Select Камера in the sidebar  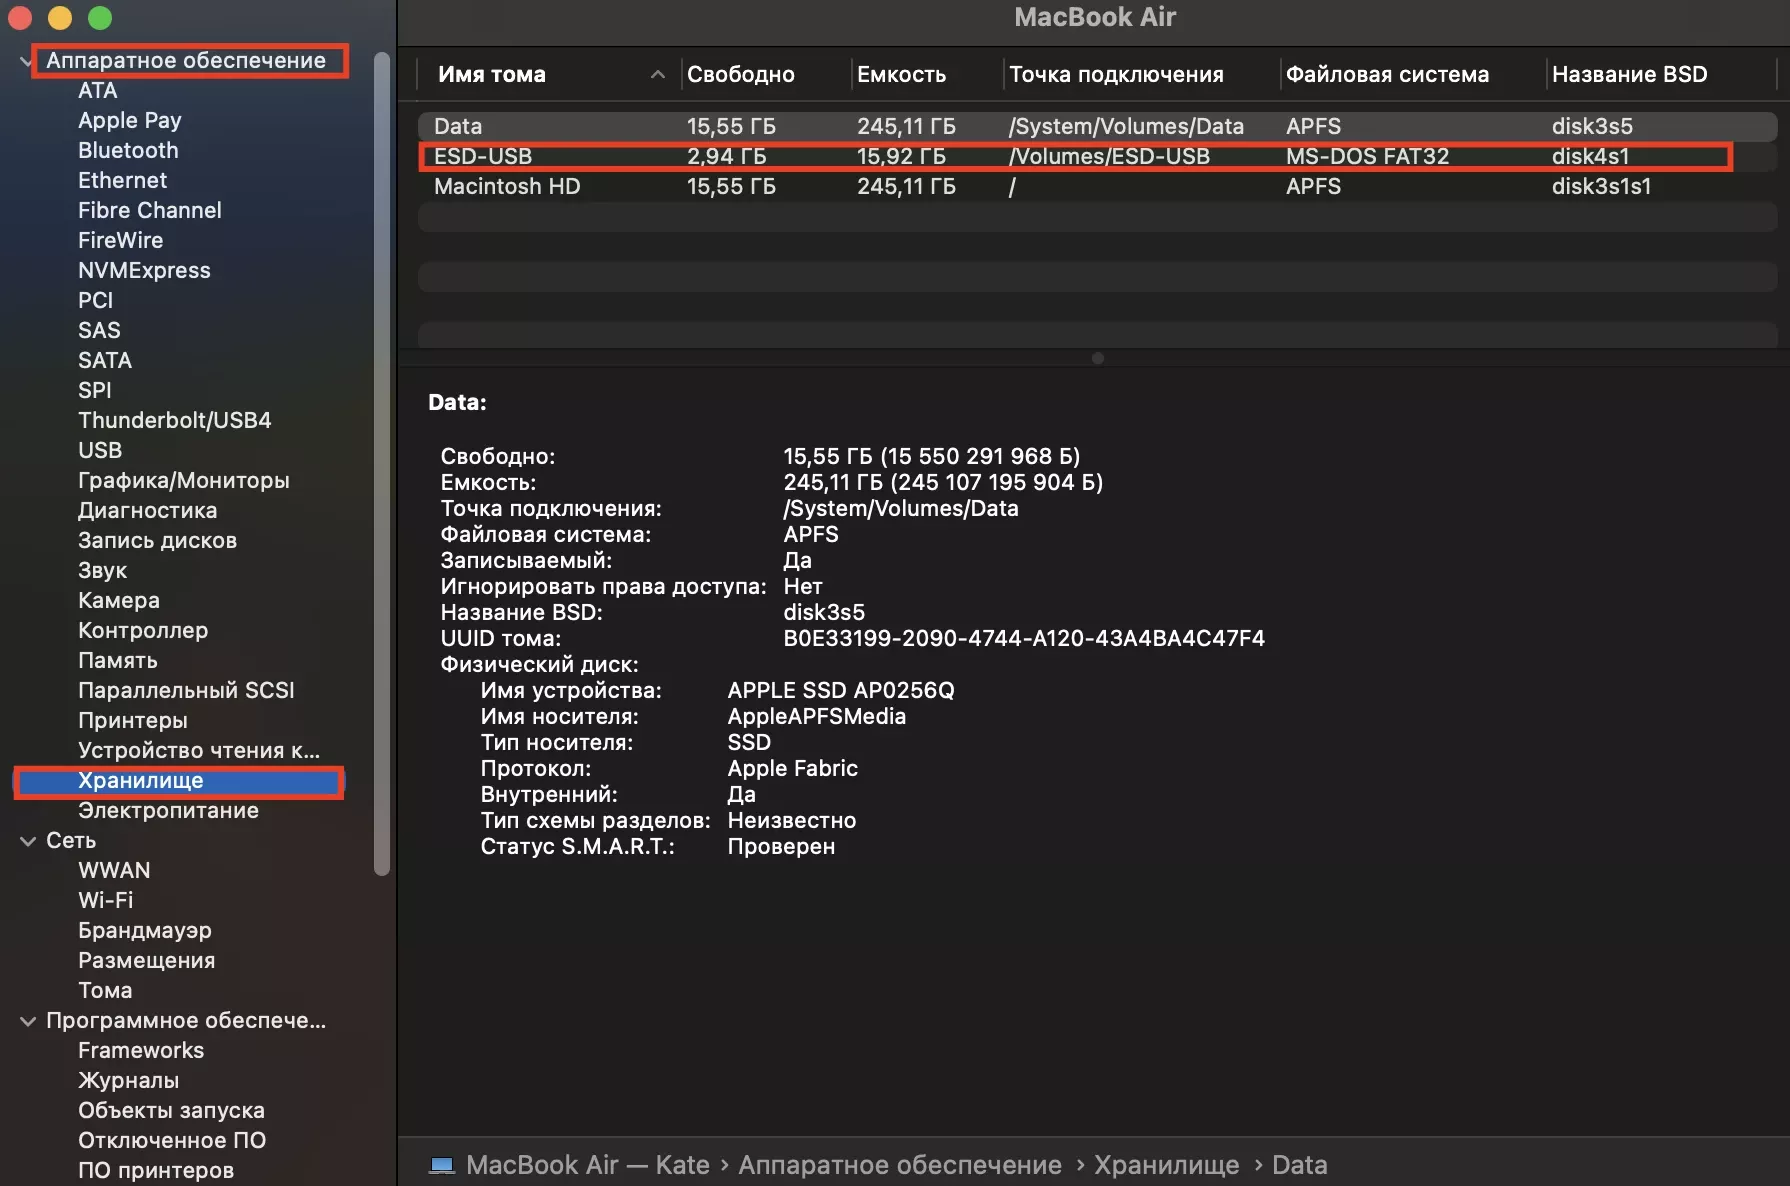tap(119, 600)
